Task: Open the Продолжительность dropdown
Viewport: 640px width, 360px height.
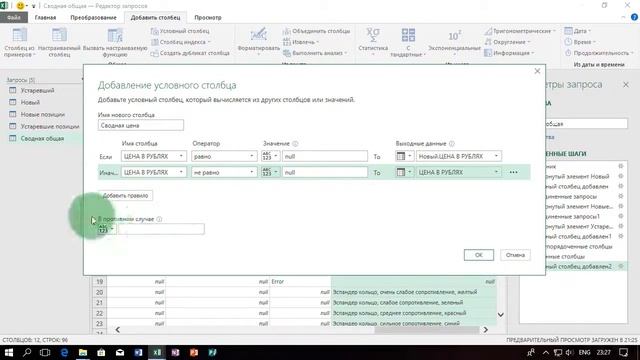Action: tap(599, 53)
